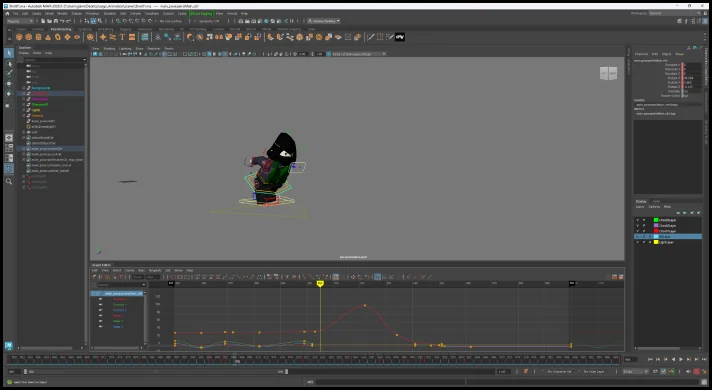This screenshot has height=390, width=712.
Task: Click the yellow LightLayer color swatch
Action: click(656, 242)
